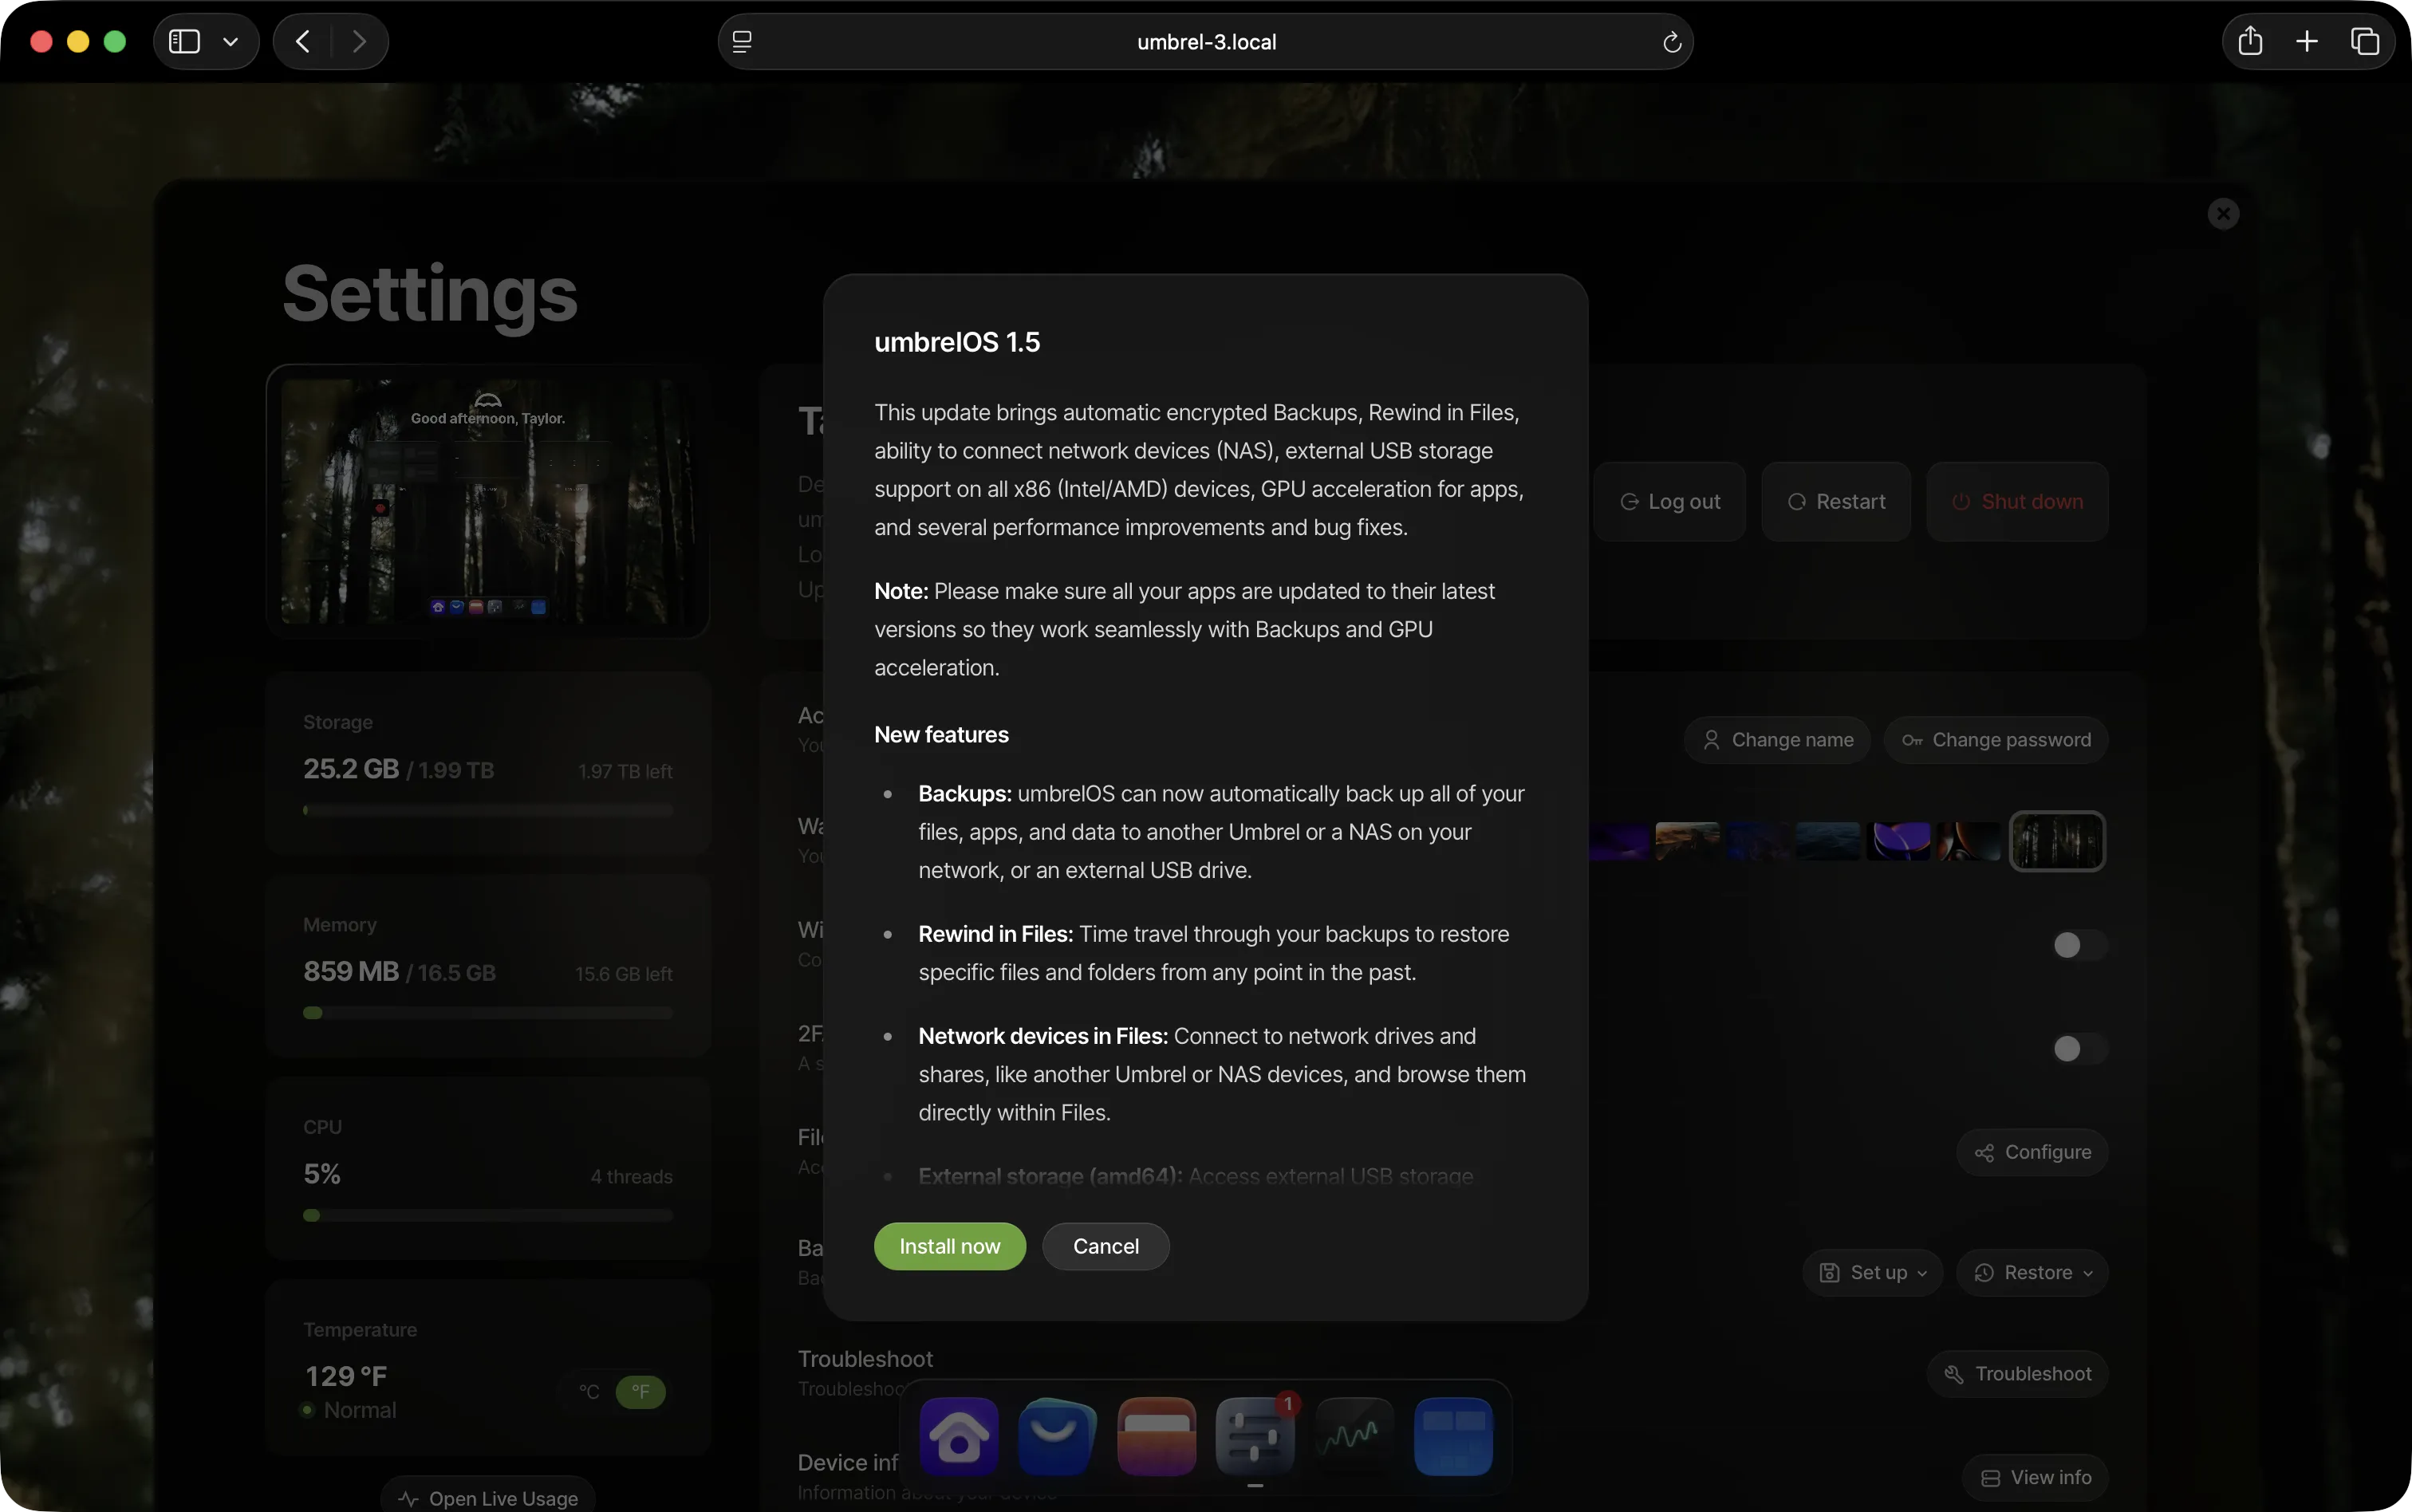Screen dimensions: 2412x1512
Task: Close the Settings panel with X
Action: pyautogui.click(x=2223, y=213)
